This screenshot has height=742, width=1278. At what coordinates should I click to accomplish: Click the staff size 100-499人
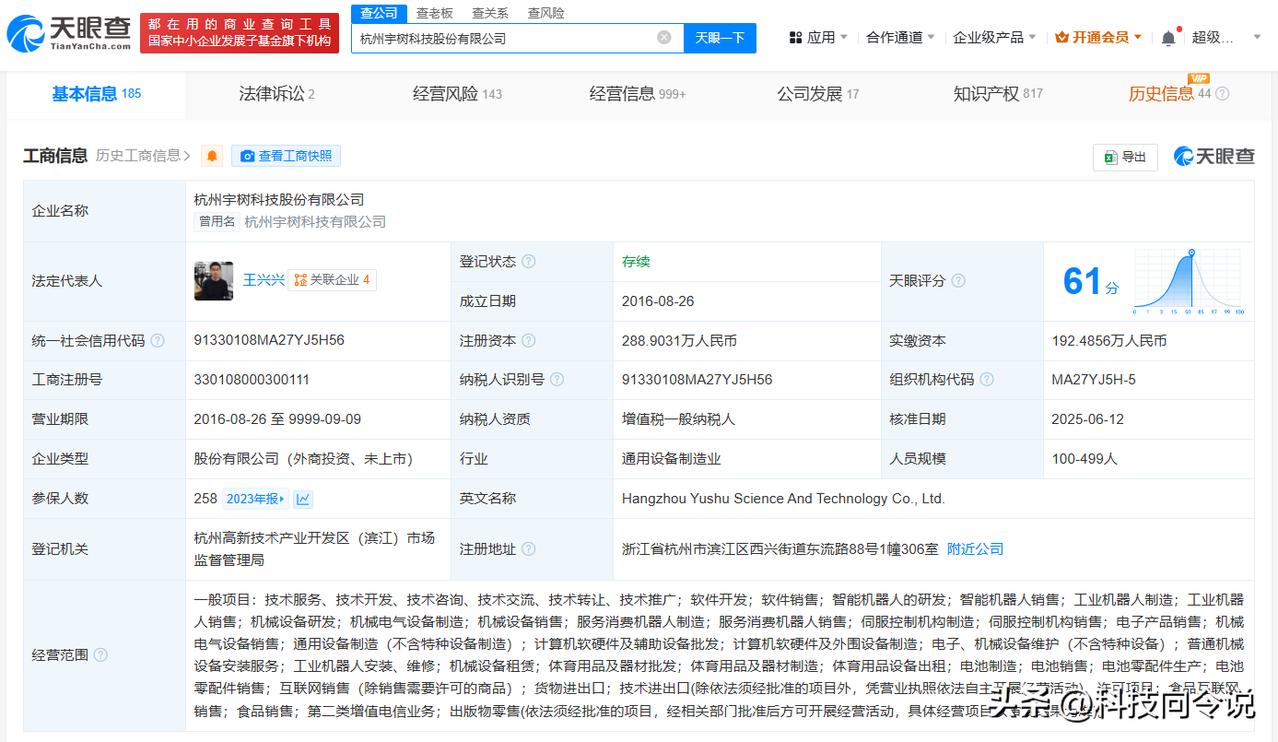click(1085, 458)
